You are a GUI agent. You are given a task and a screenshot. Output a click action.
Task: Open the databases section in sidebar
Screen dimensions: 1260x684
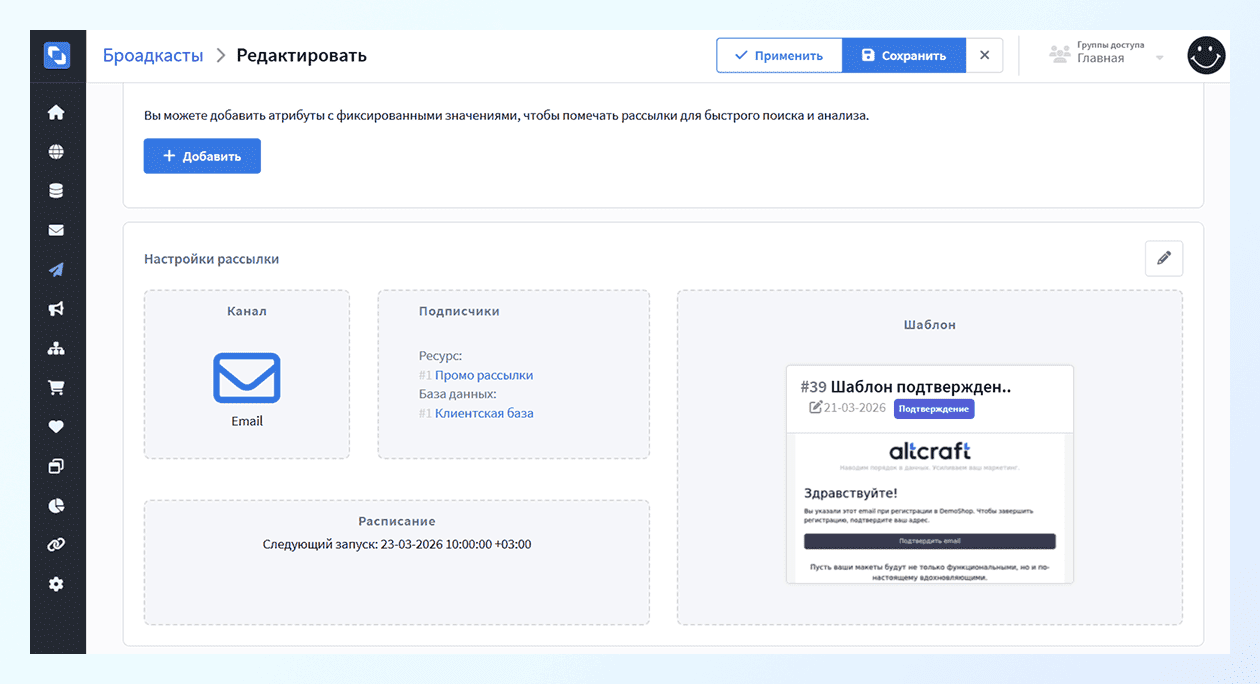(x=57, y=190)
